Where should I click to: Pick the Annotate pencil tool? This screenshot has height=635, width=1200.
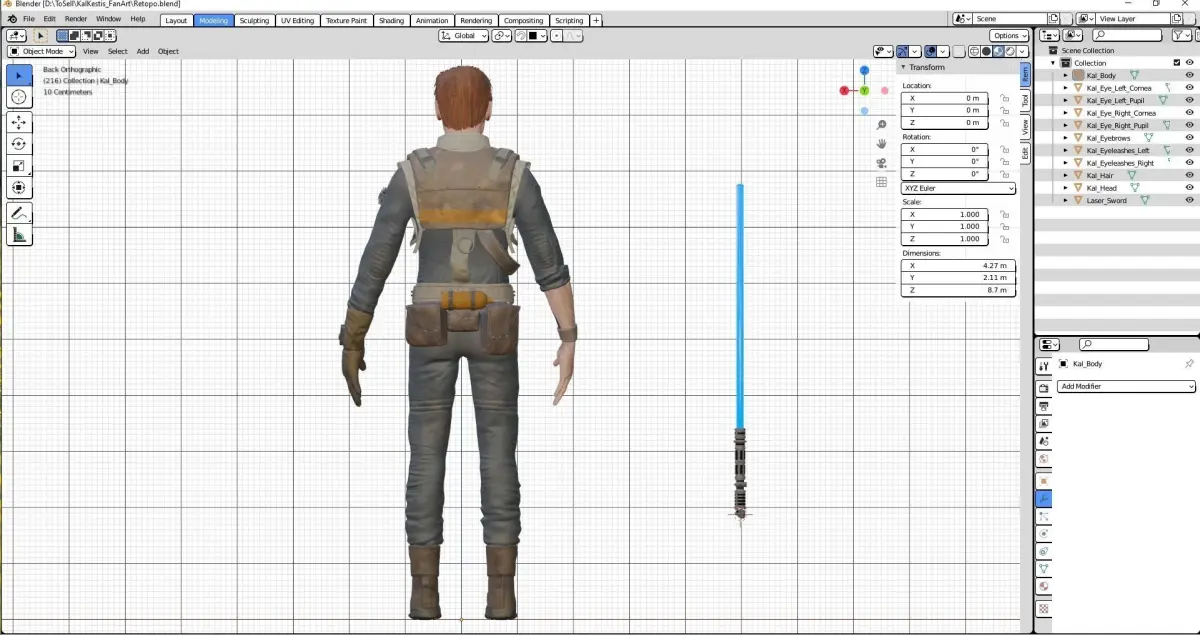point(19,213)
